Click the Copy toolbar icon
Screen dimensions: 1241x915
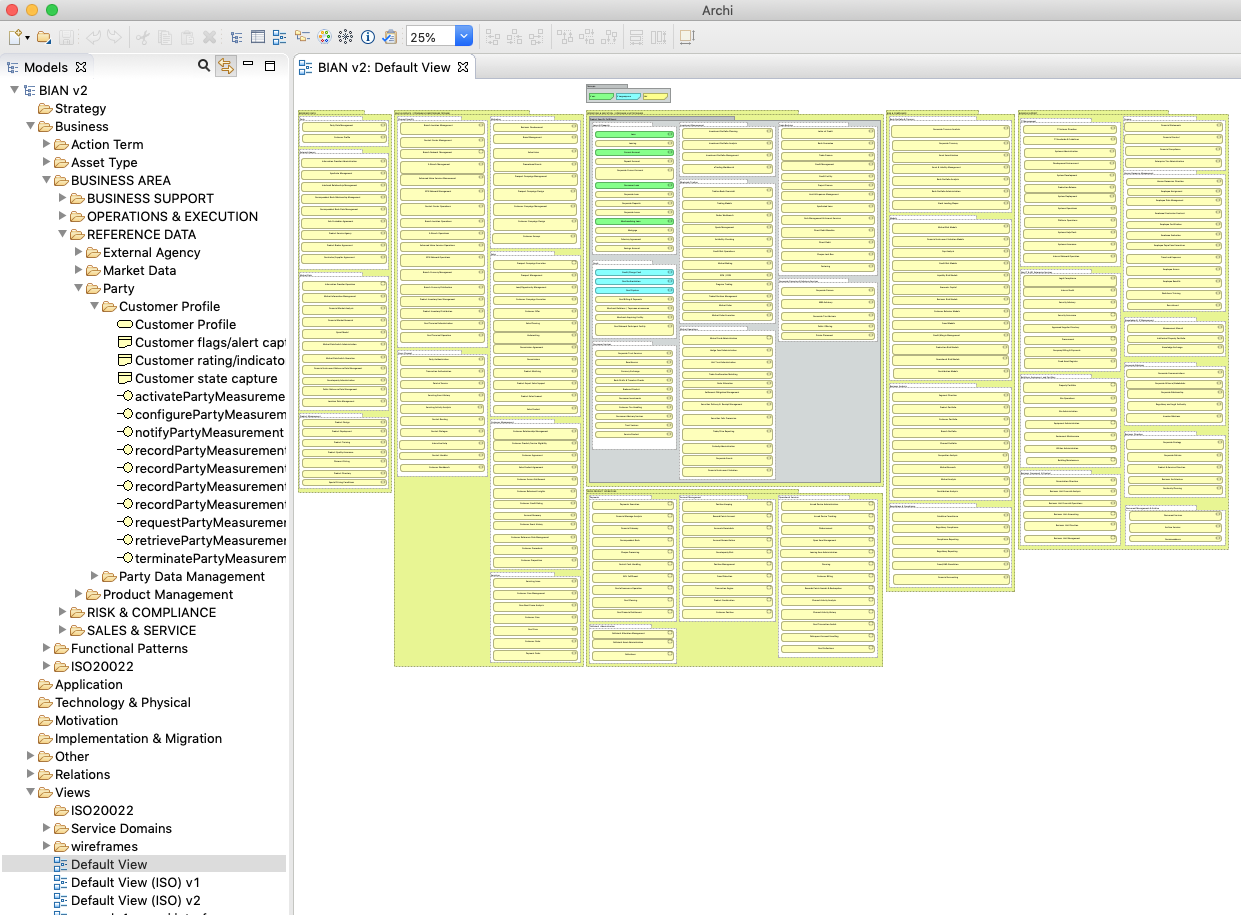[165, 37]
